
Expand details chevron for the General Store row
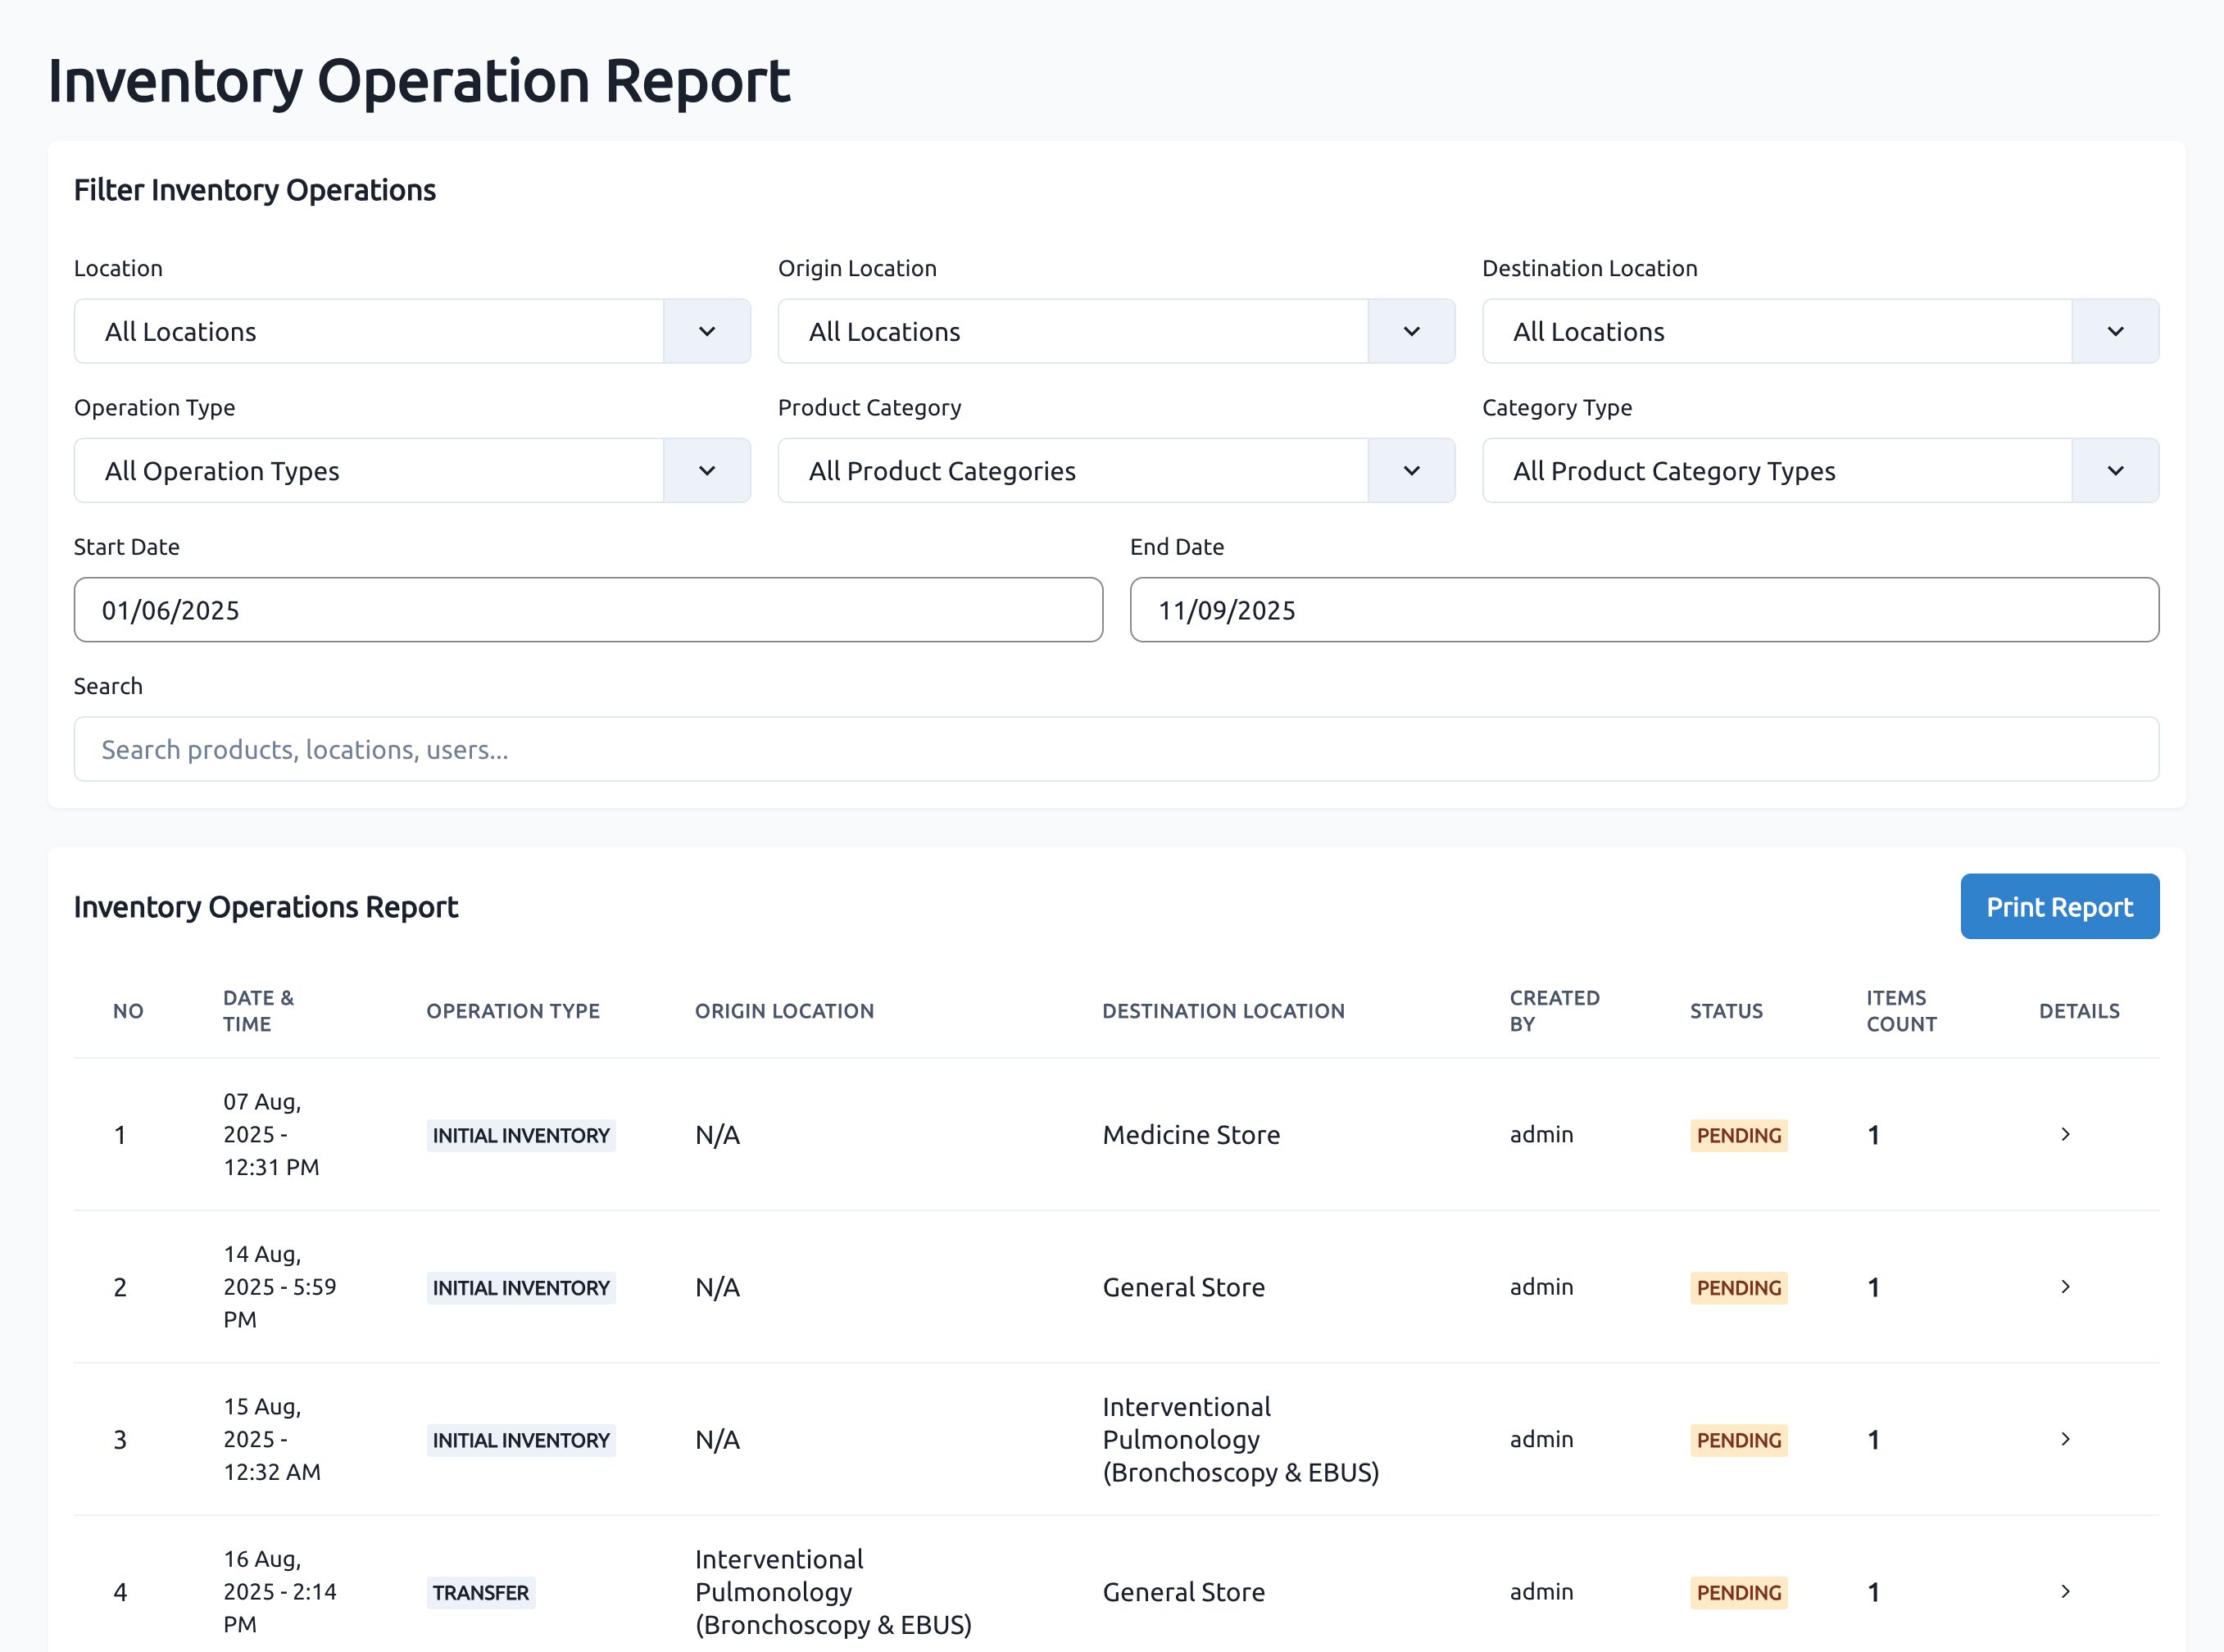(2065, 1287)
